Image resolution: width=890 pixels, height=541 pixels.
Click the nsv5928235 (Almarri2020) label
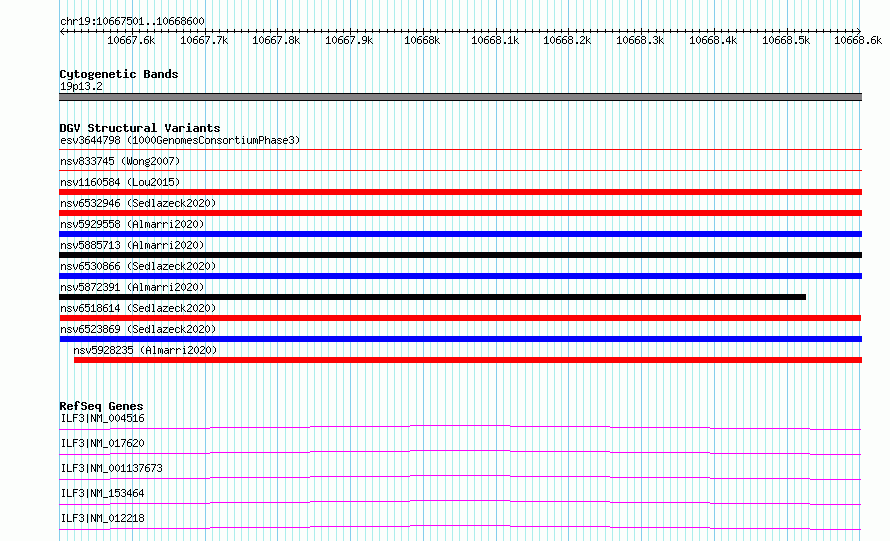pyautogui.click(x=145, y=350)
